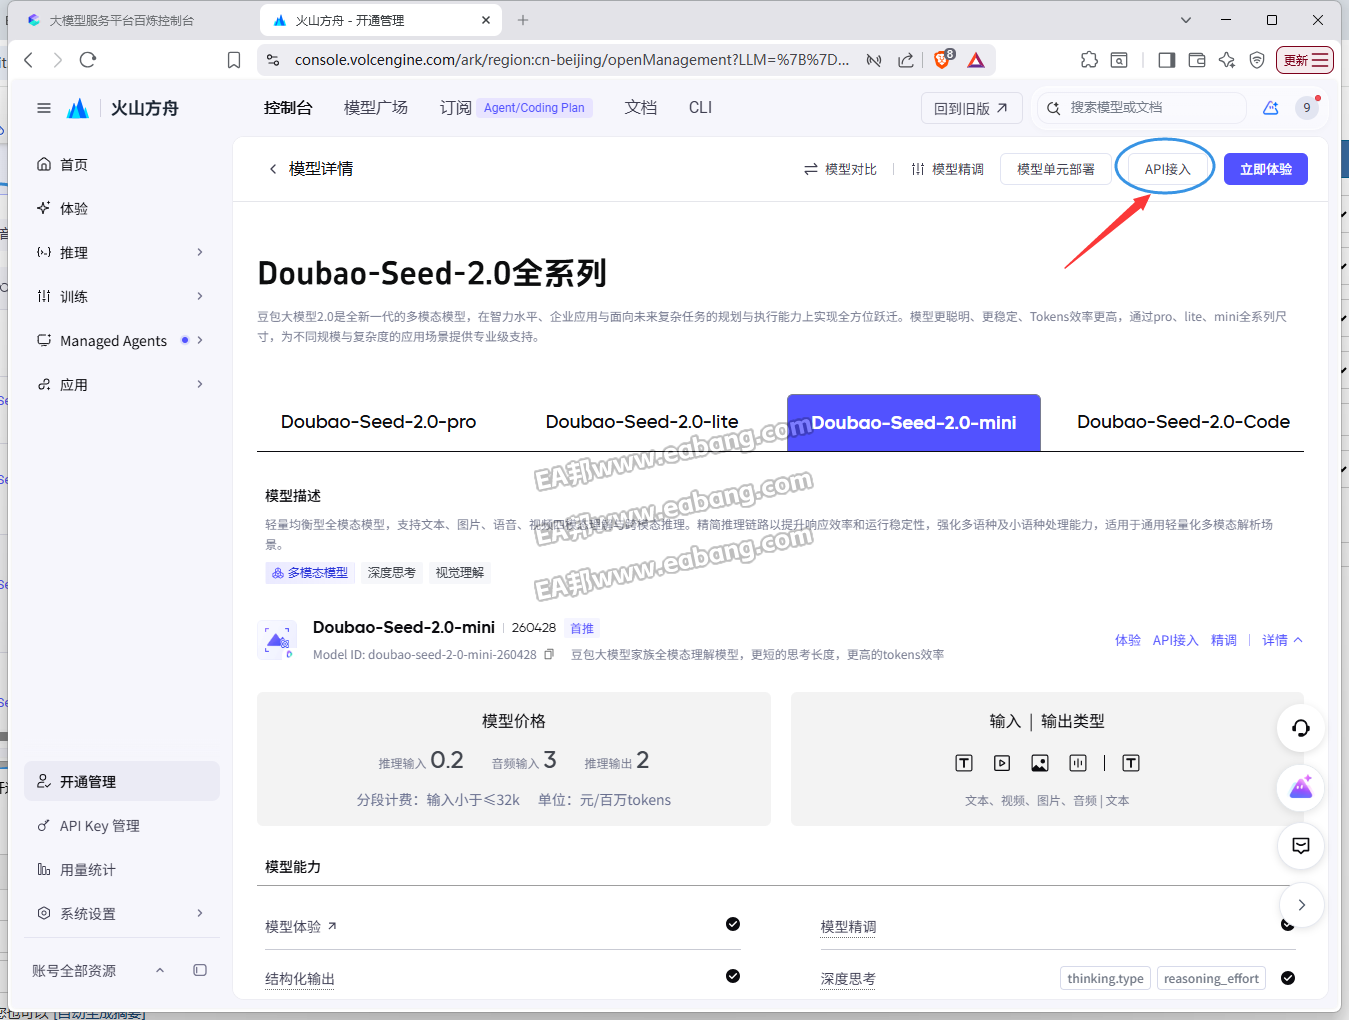
Task: Bookmark this page with the bookmark icon
Action: point(234,60)
